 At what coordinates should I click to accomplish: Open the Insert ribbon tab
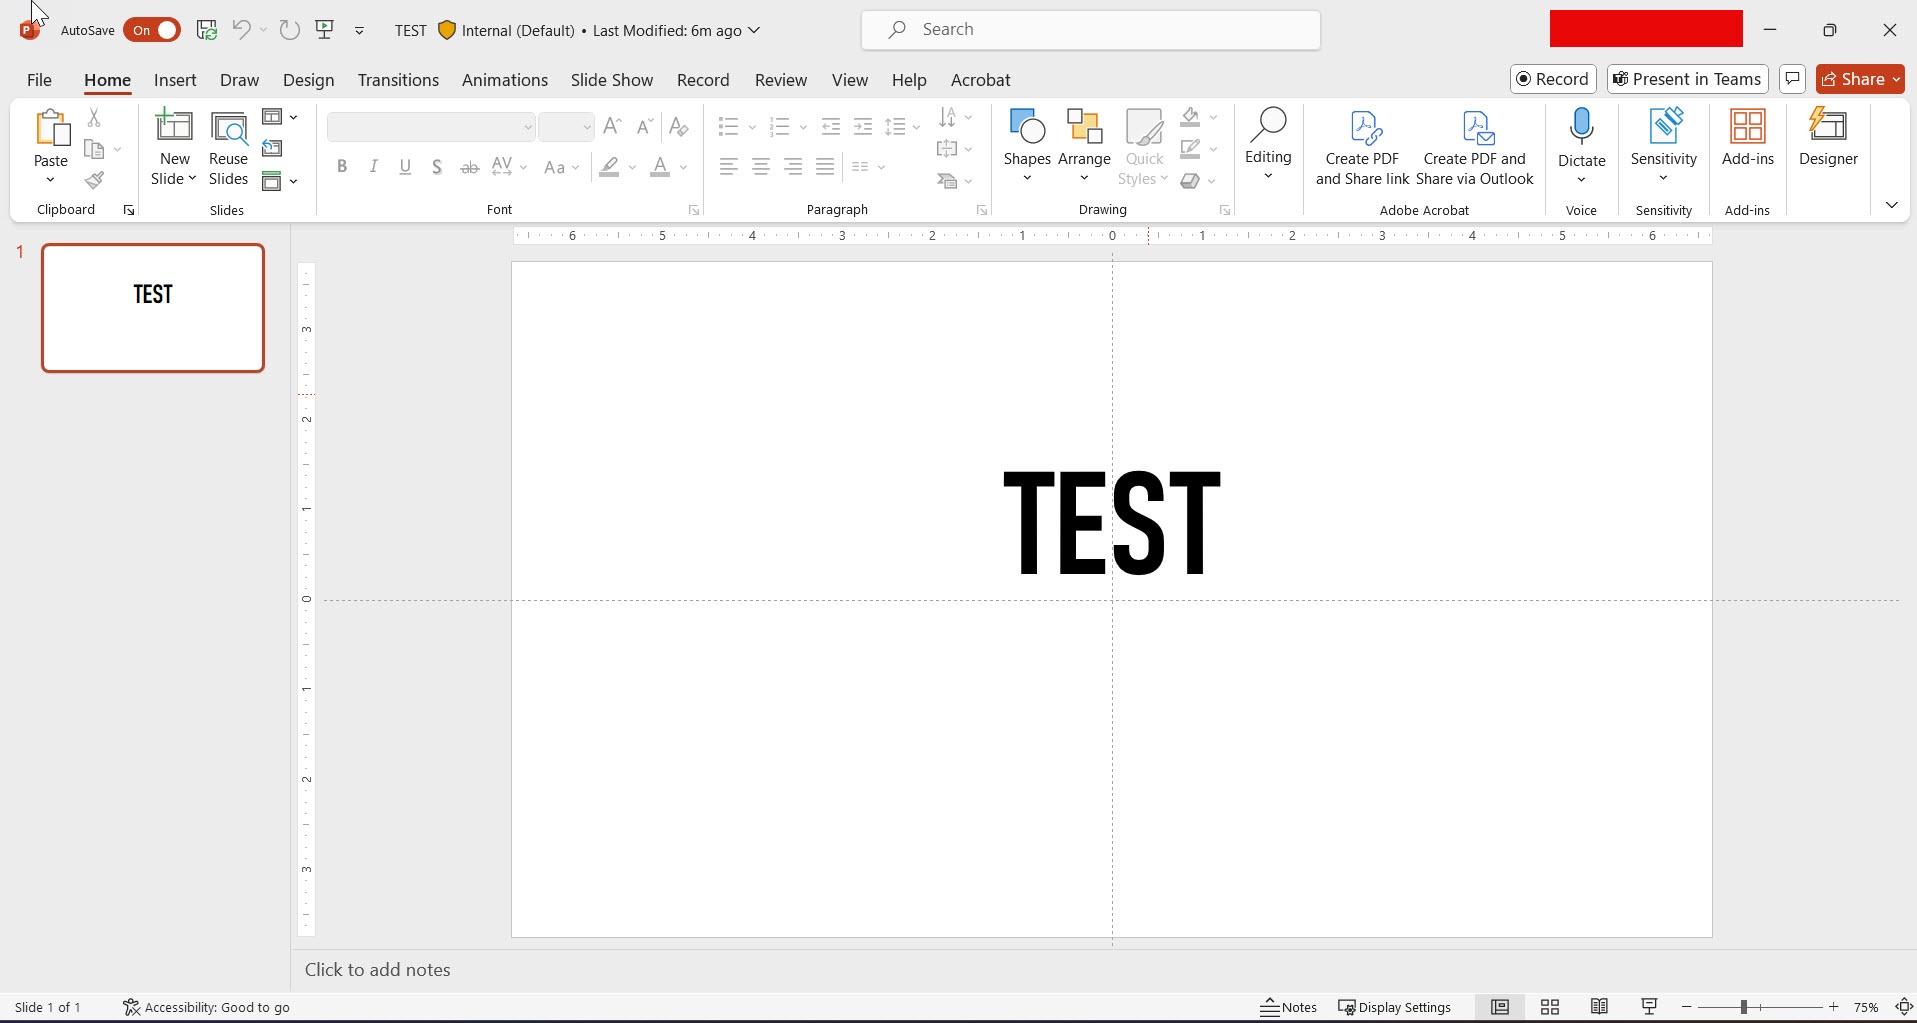(175, 80)
